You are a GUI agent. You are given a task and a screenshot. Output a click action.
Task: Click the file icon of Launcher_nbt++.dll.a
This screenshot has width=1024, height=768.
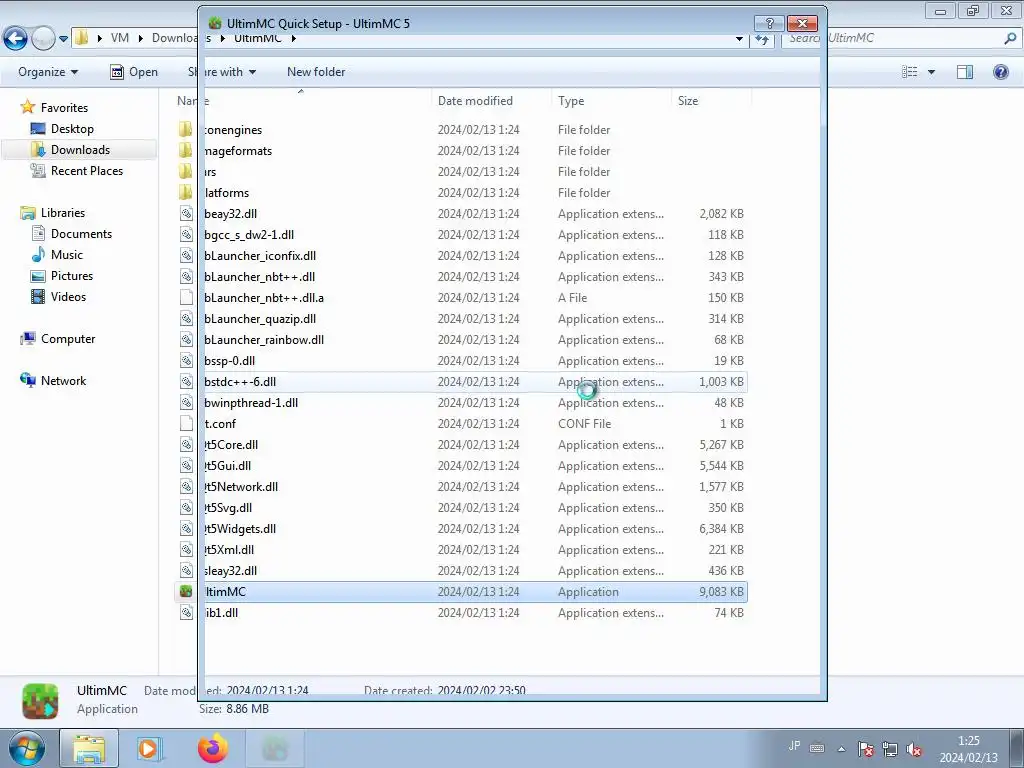point(186,298)
